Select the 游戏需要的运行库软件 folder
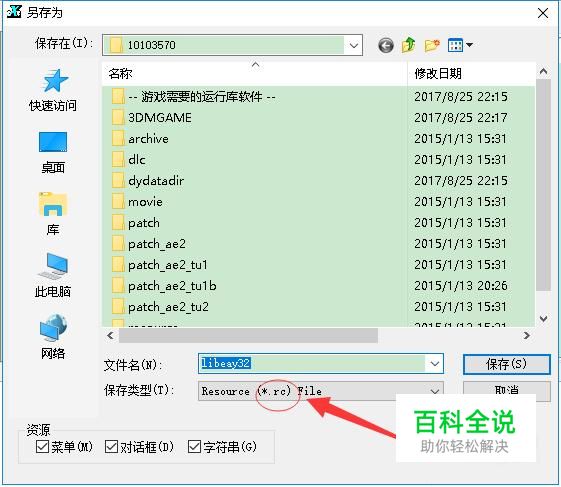 tap(194, 97)
